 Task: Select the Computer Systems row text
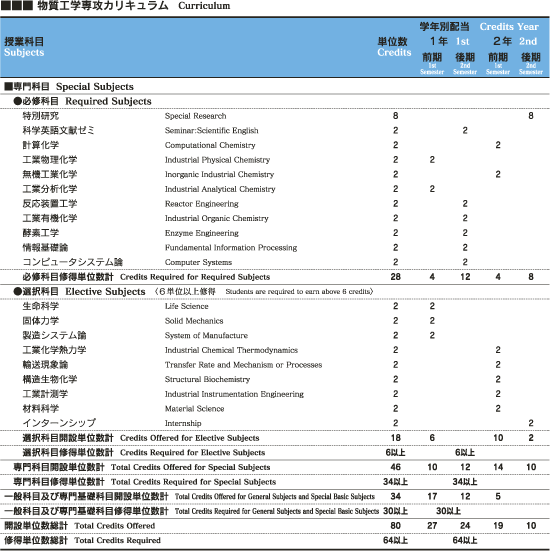coord(198,262)
